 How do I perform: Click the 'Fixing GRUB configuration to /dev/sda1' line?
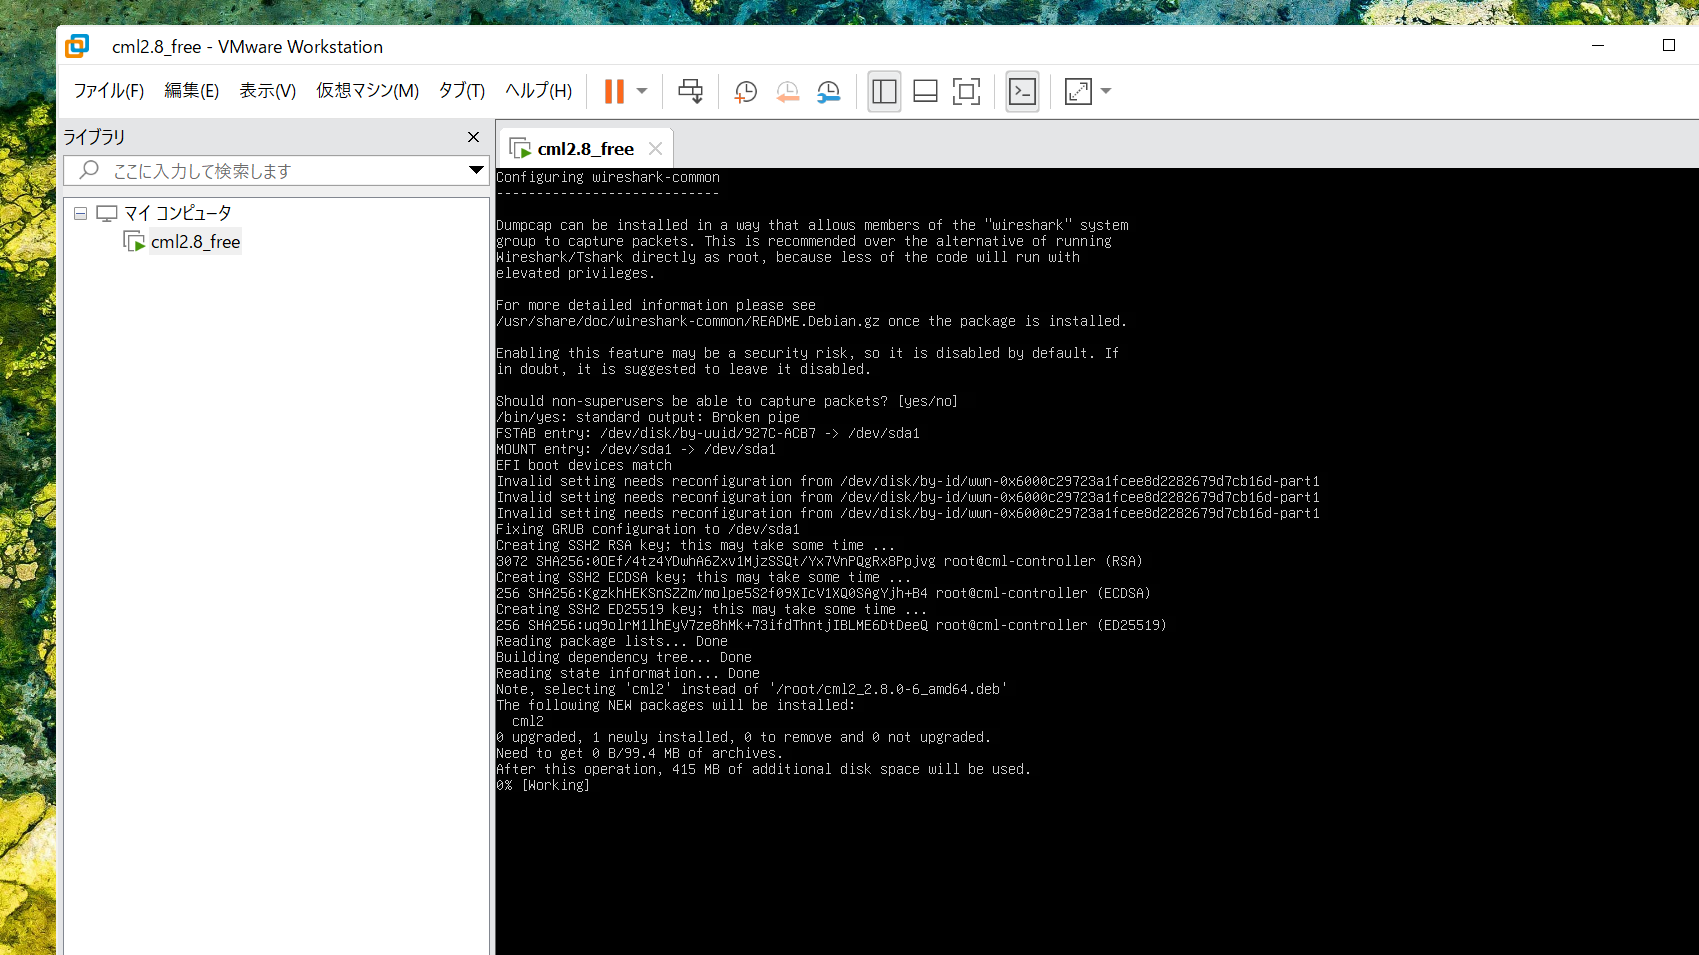tap(648, 529)
